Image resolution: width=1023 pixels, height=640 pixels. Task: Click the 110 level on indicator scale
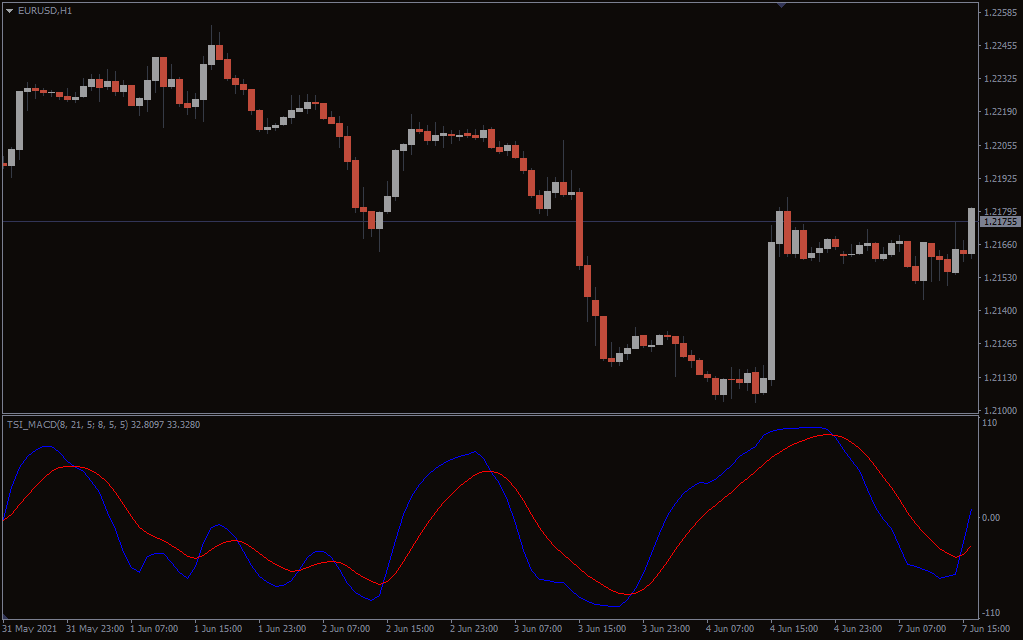click(x=990, y=424)
